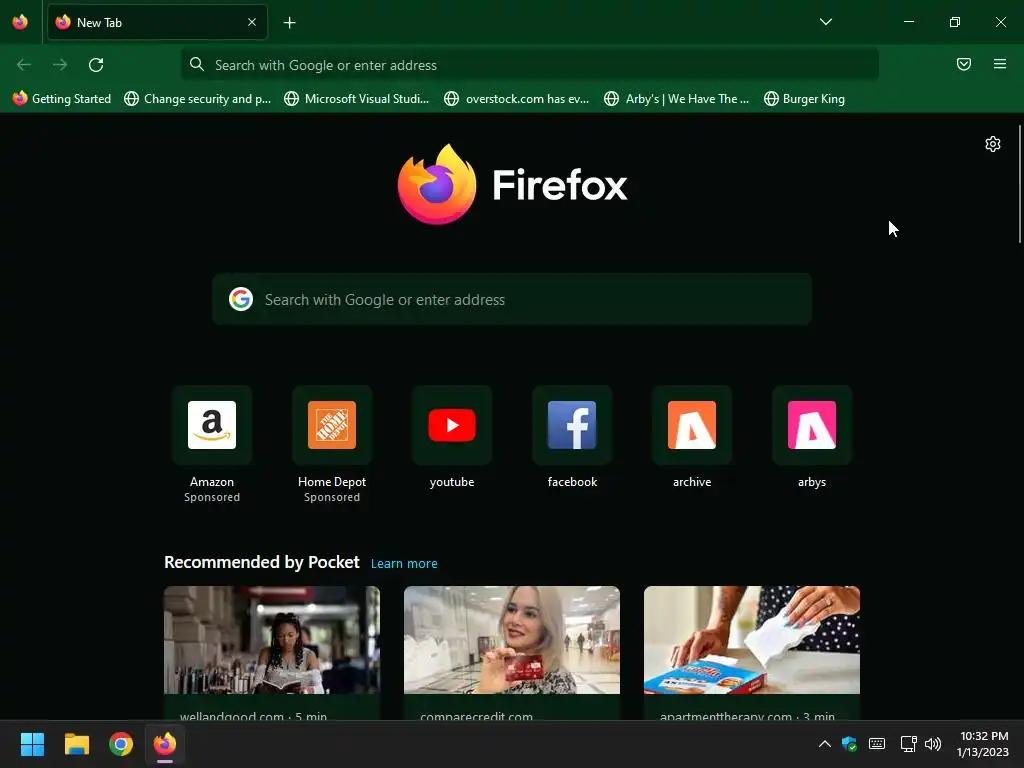
Task: Open clock showing 10:32 PM
Action: click(983, 744)
